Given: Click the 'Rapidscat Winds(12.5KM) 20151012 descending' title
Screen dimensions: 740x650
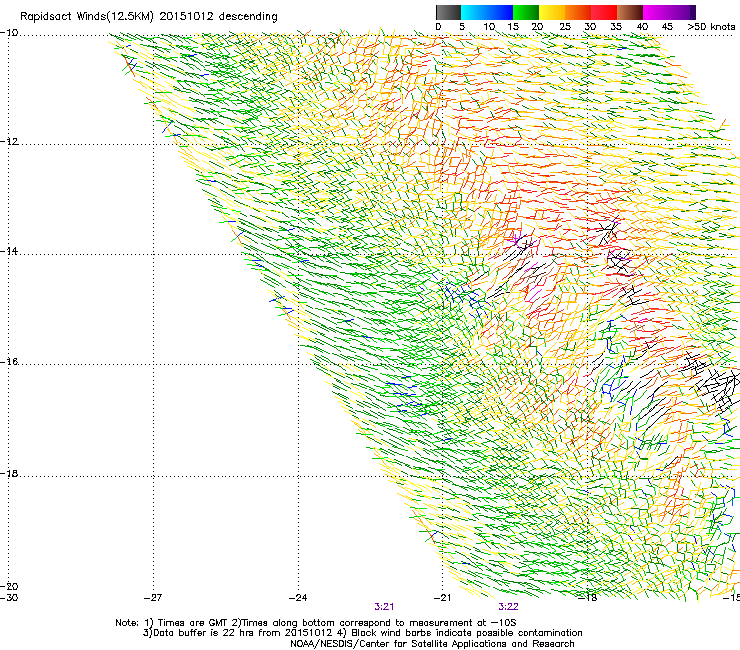Looking at the screenshot, I should point(149,17).
